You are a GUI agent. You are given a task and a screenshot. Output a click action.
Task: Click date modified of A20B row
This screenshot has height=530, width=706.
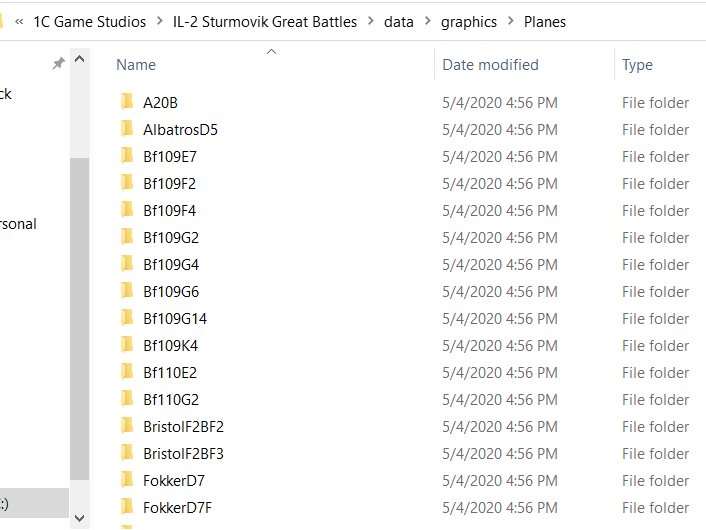tap(500, 103)
